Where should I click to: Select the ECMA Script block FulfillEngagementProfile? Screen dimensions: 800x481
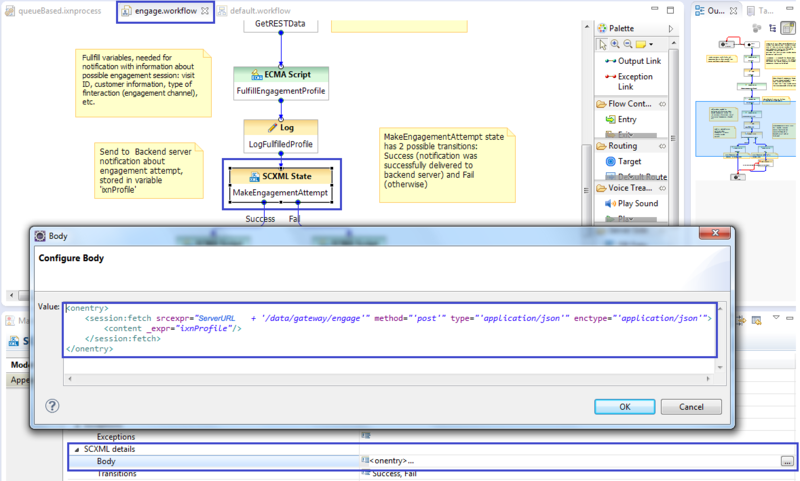(280, 83)
